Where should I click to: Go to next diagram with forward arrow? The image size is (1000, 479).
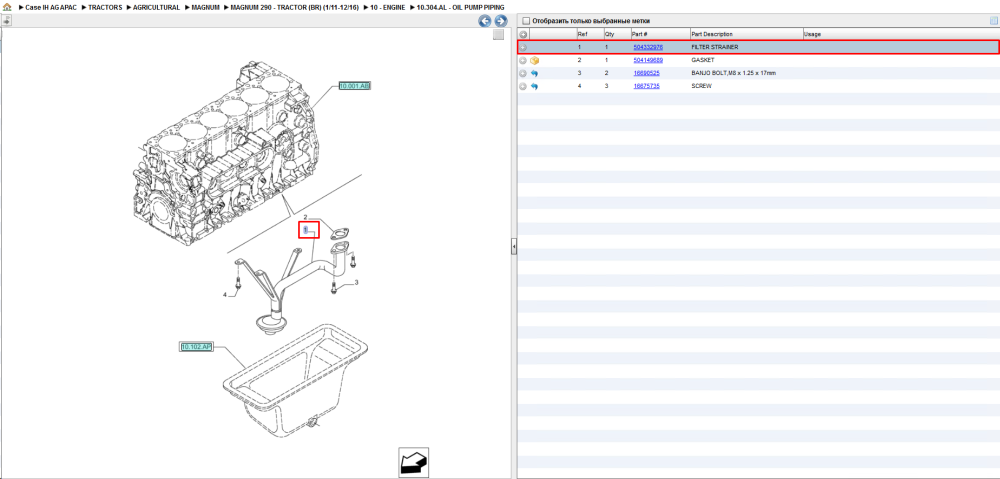(501, 21)
